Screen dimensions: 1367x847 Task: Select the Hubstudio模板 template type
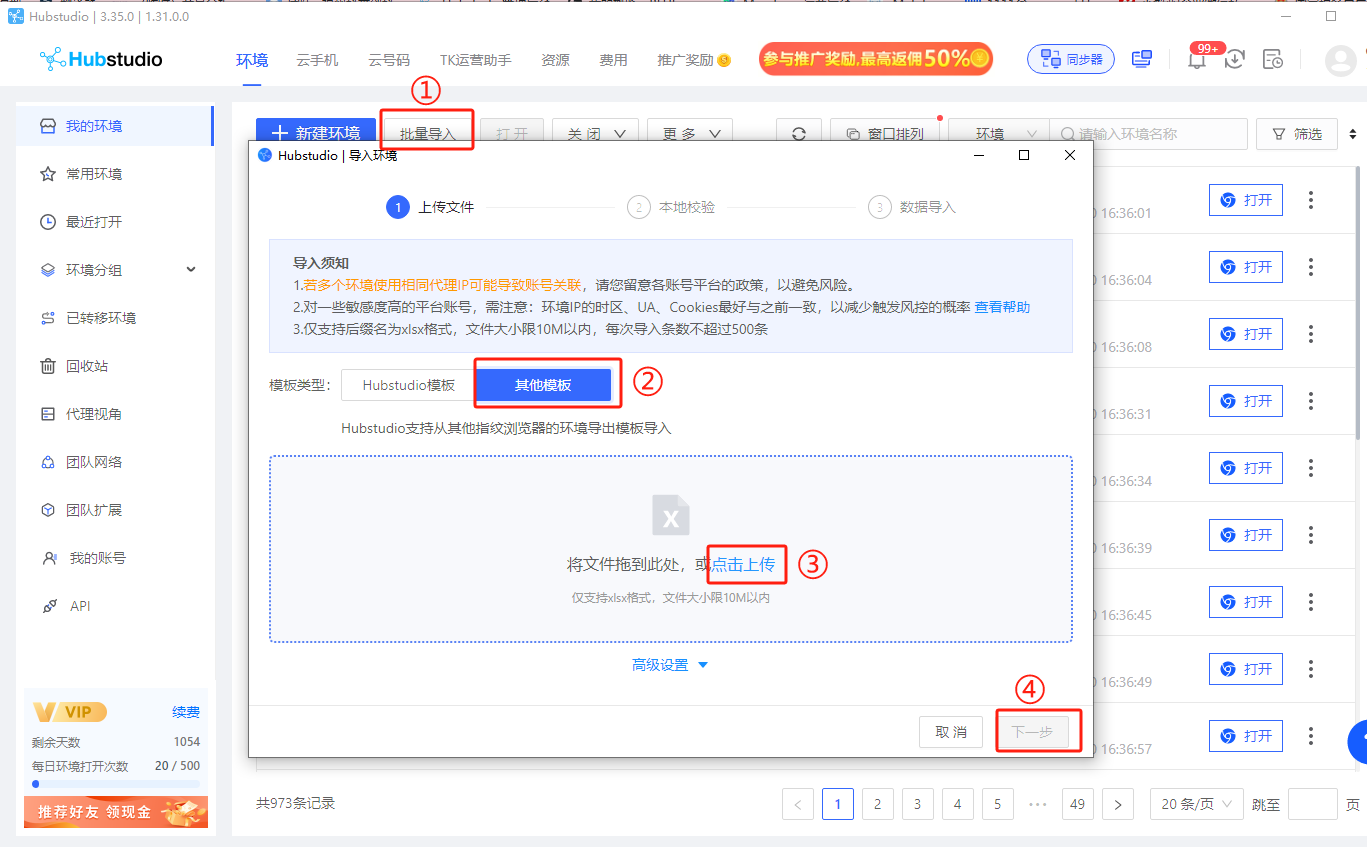(408, 385)
